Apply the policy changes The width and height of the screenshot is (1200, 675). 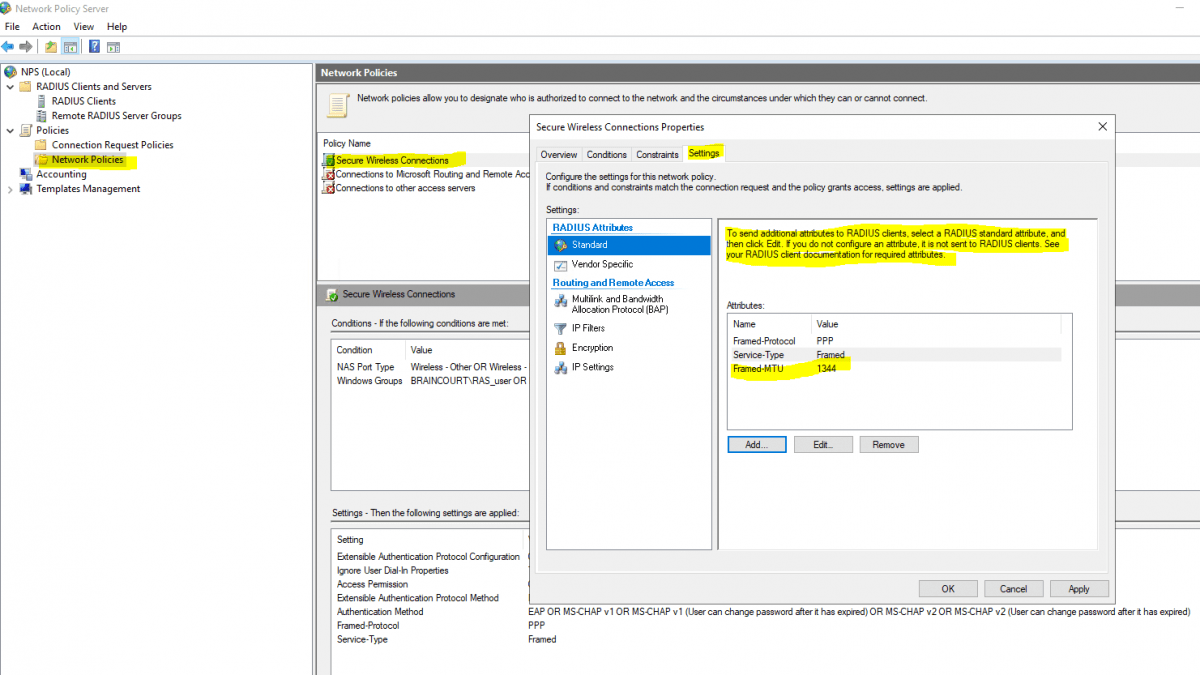(x=1079, y=588)
